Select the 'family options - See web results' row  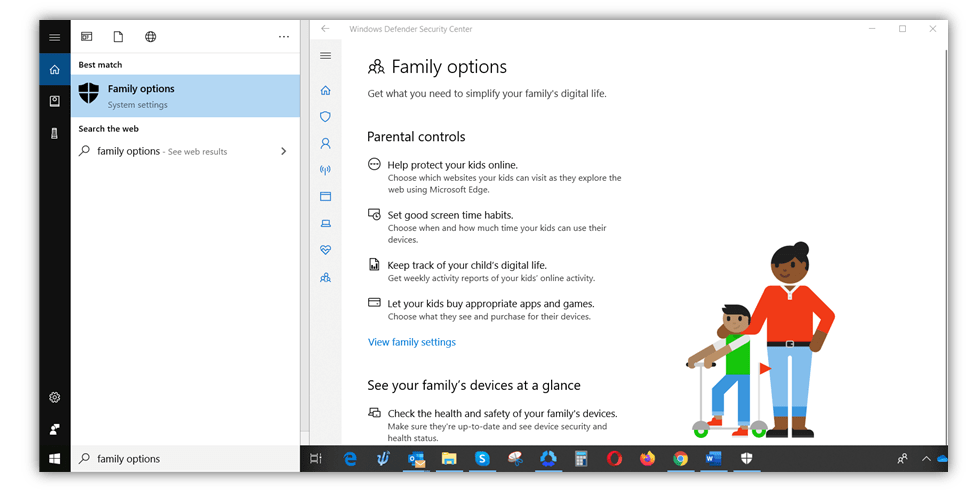tap(186, 151)
